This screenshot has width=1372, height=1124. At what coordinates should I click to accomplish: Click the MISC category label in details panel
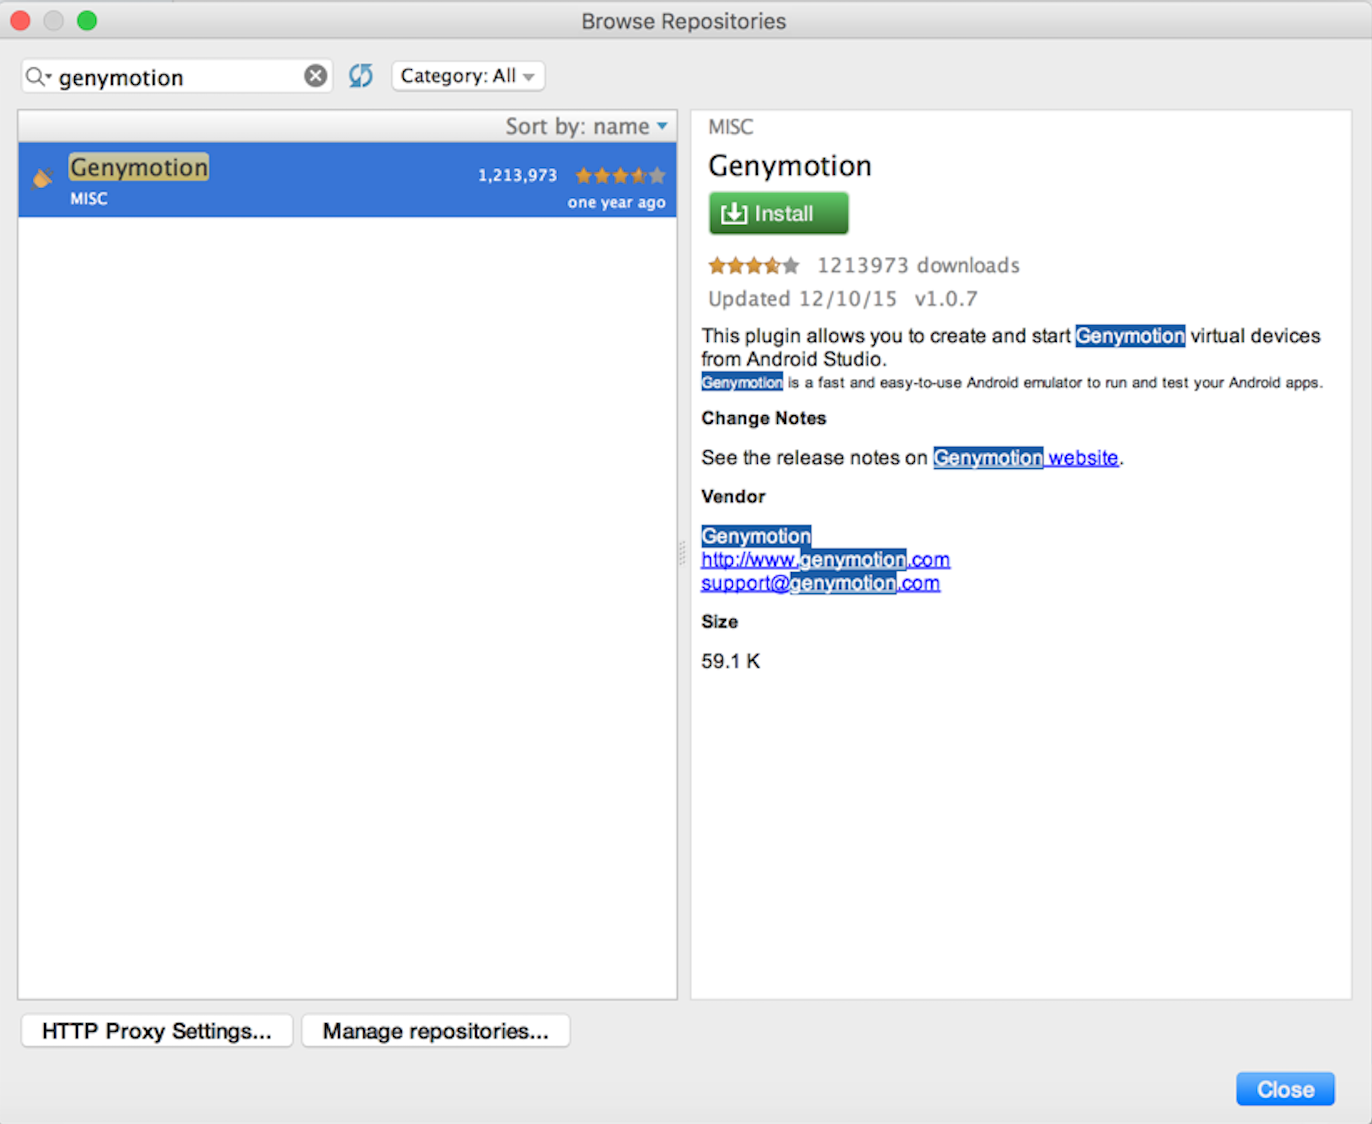click(x=731, y=127)
